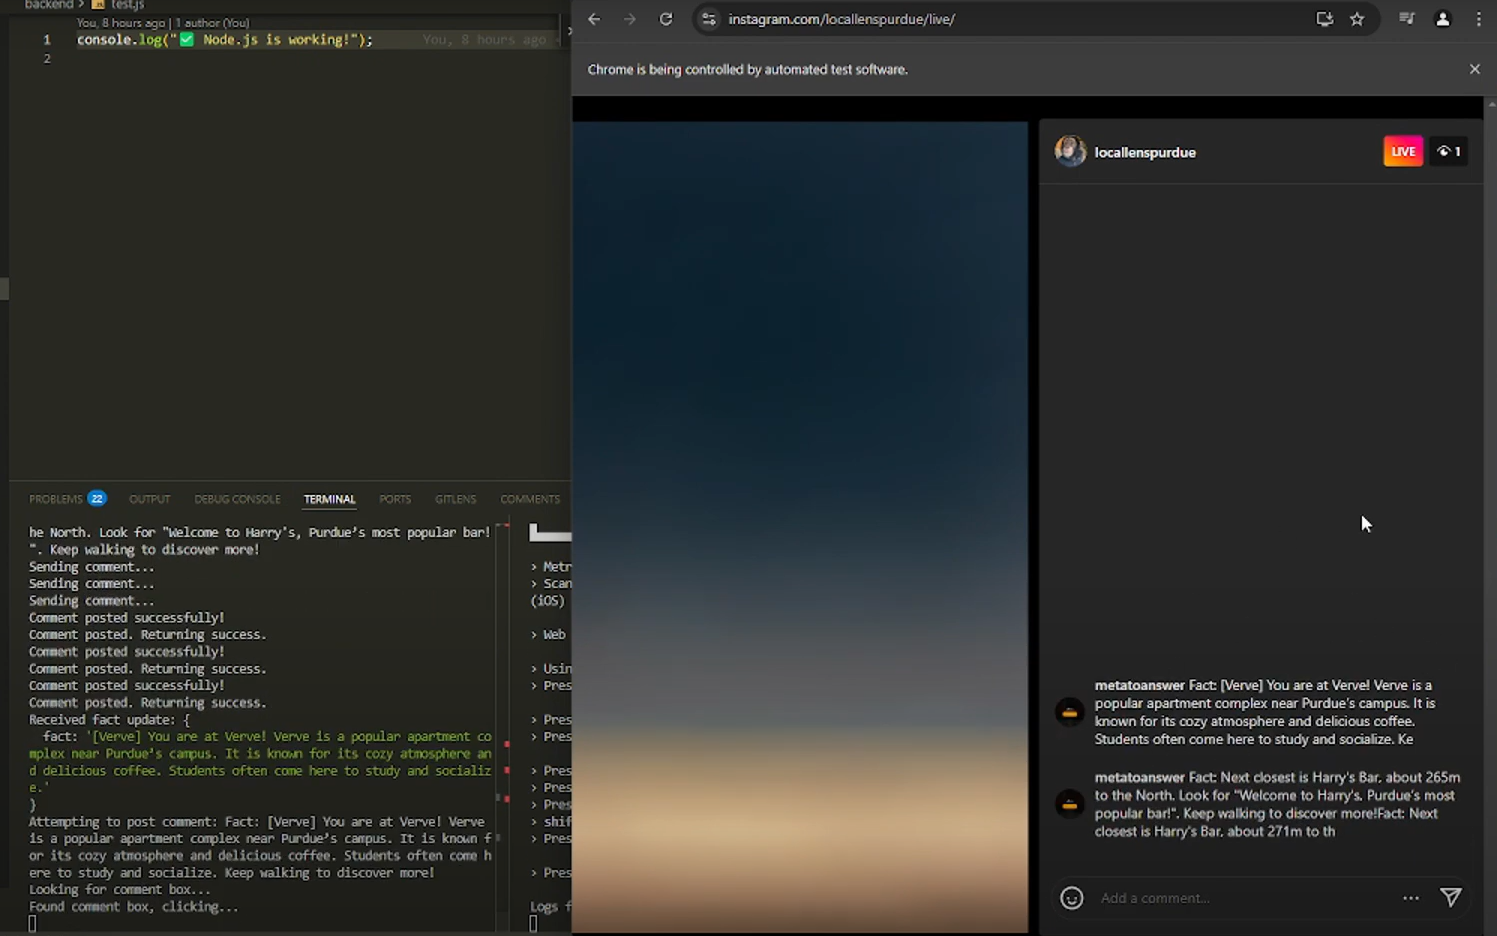Open Chrome media controls icon
Image resolution: width=1497 pixels, height=936 pixels.
tap(1407, 19)
